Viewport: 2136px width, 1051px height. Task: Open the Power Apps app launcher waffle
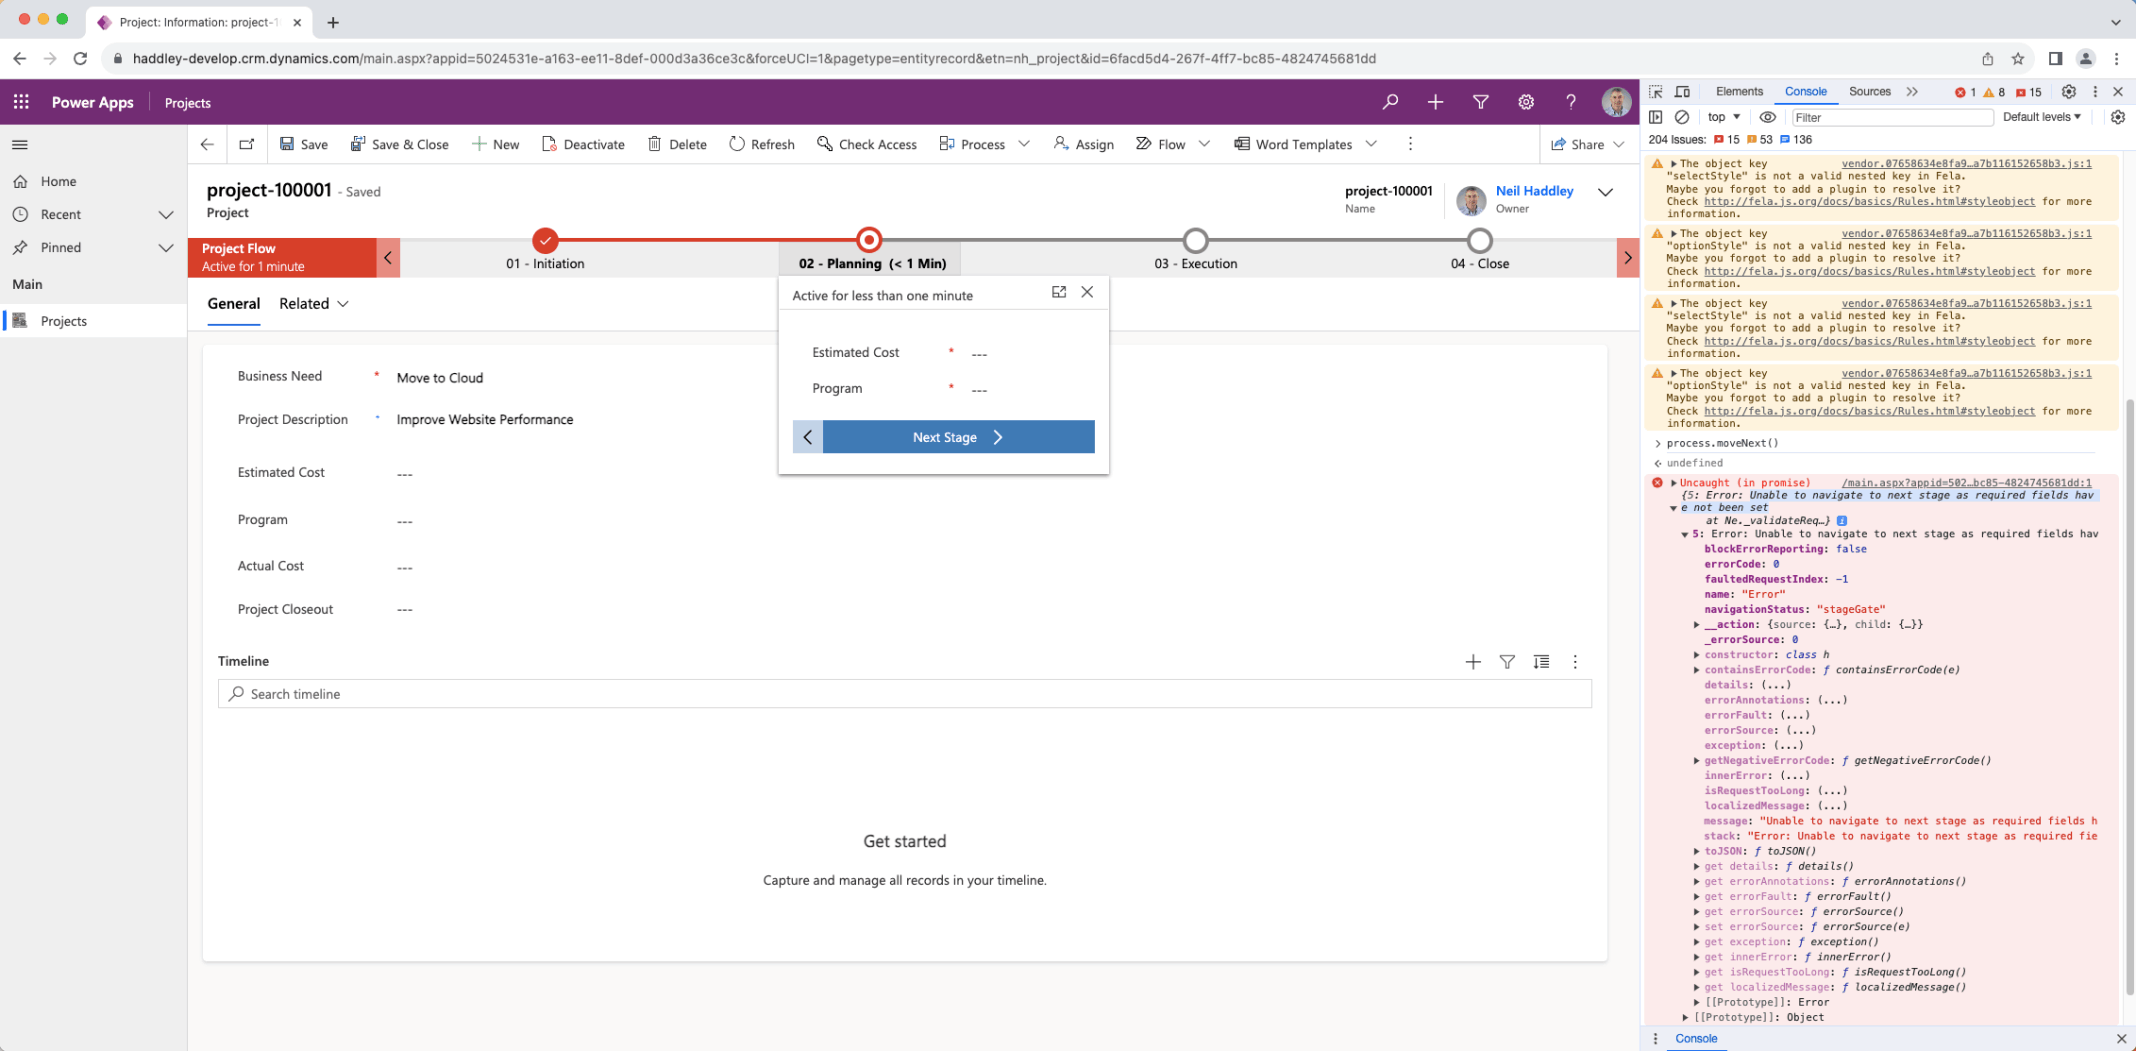point(21,102)
